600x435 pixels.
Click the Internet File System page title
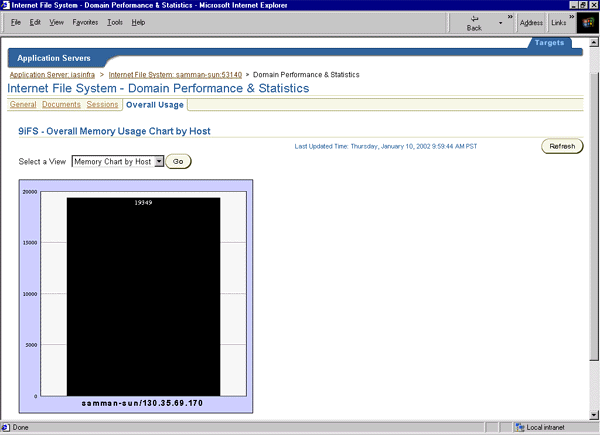tap(158, 88)
